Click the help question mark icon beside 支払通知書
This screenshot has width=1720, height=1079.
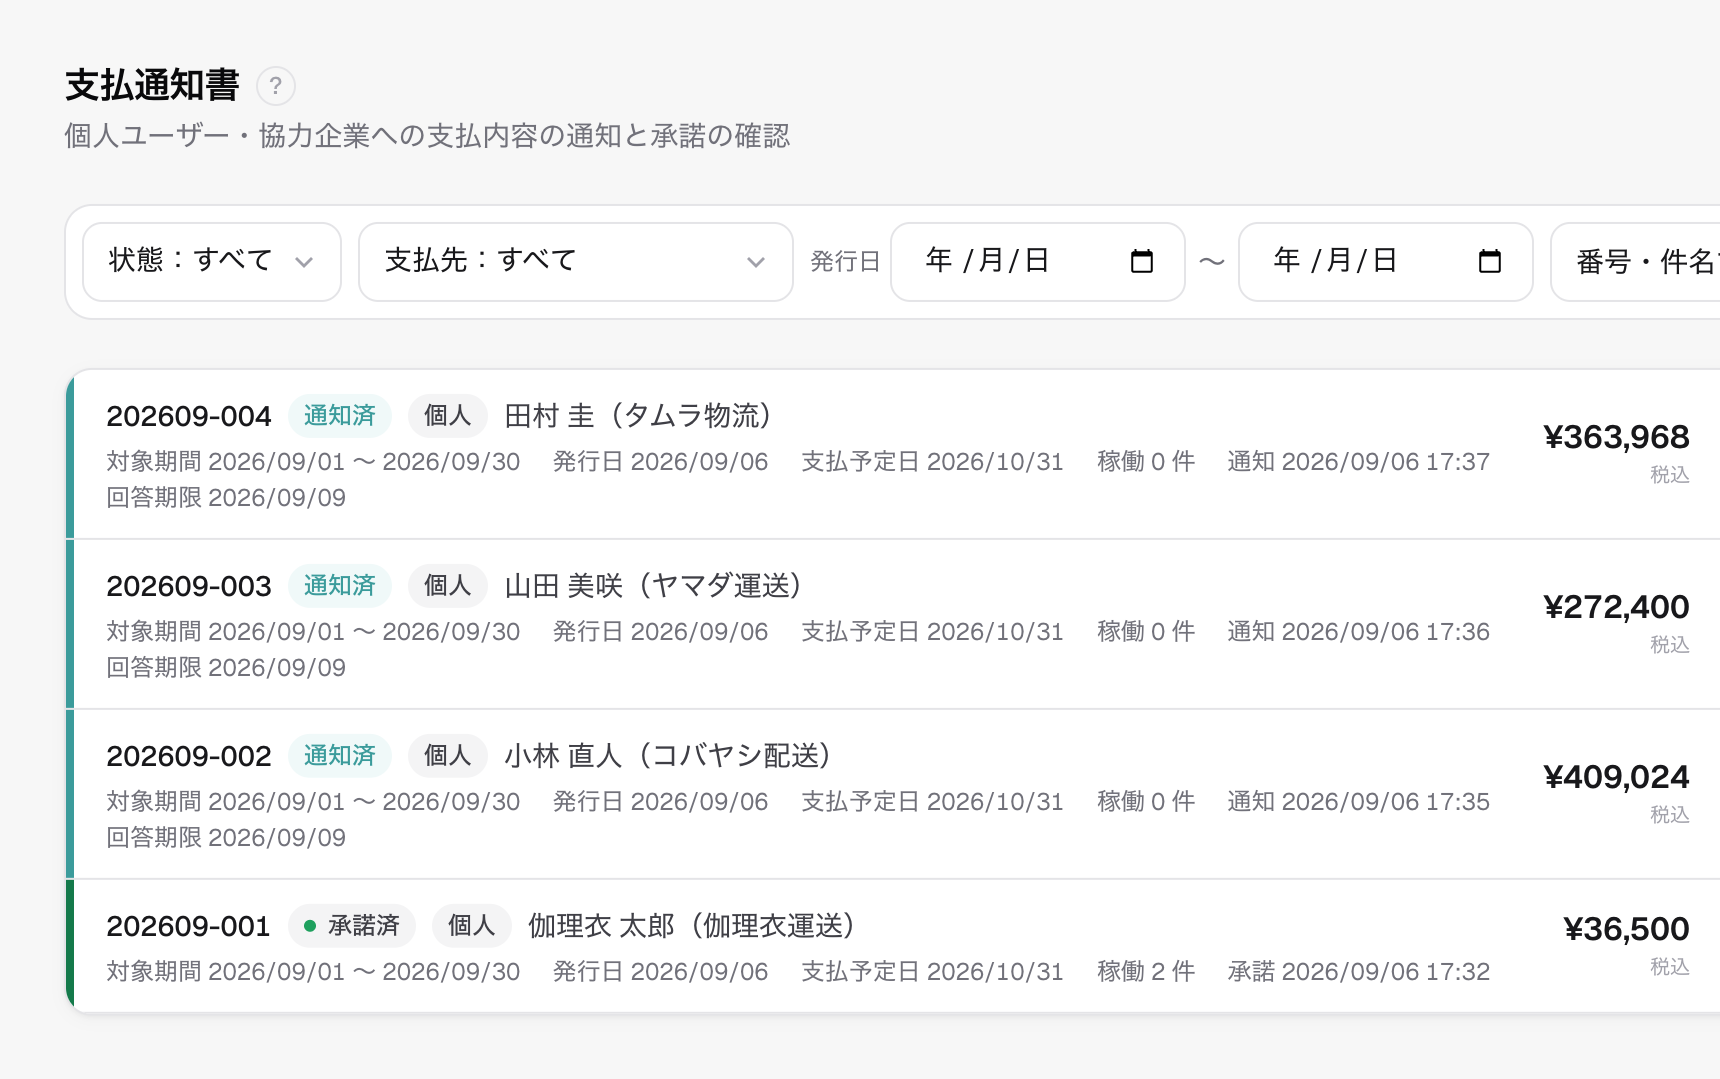[x=276, y=86]
